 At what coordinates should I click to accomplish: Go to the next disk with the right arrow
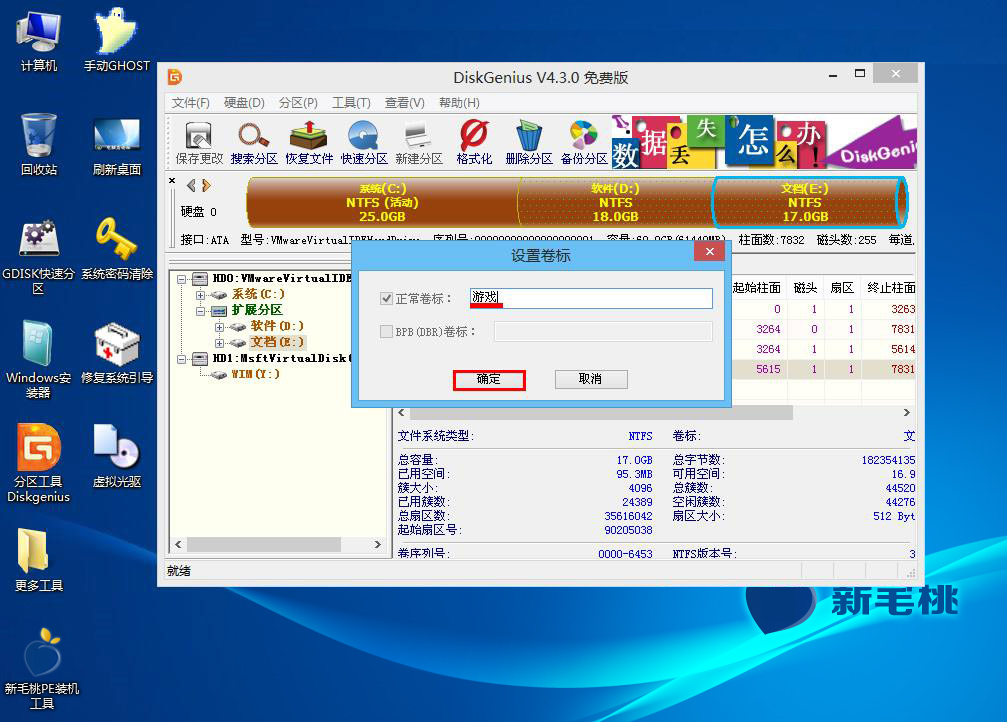pos(206,186)
